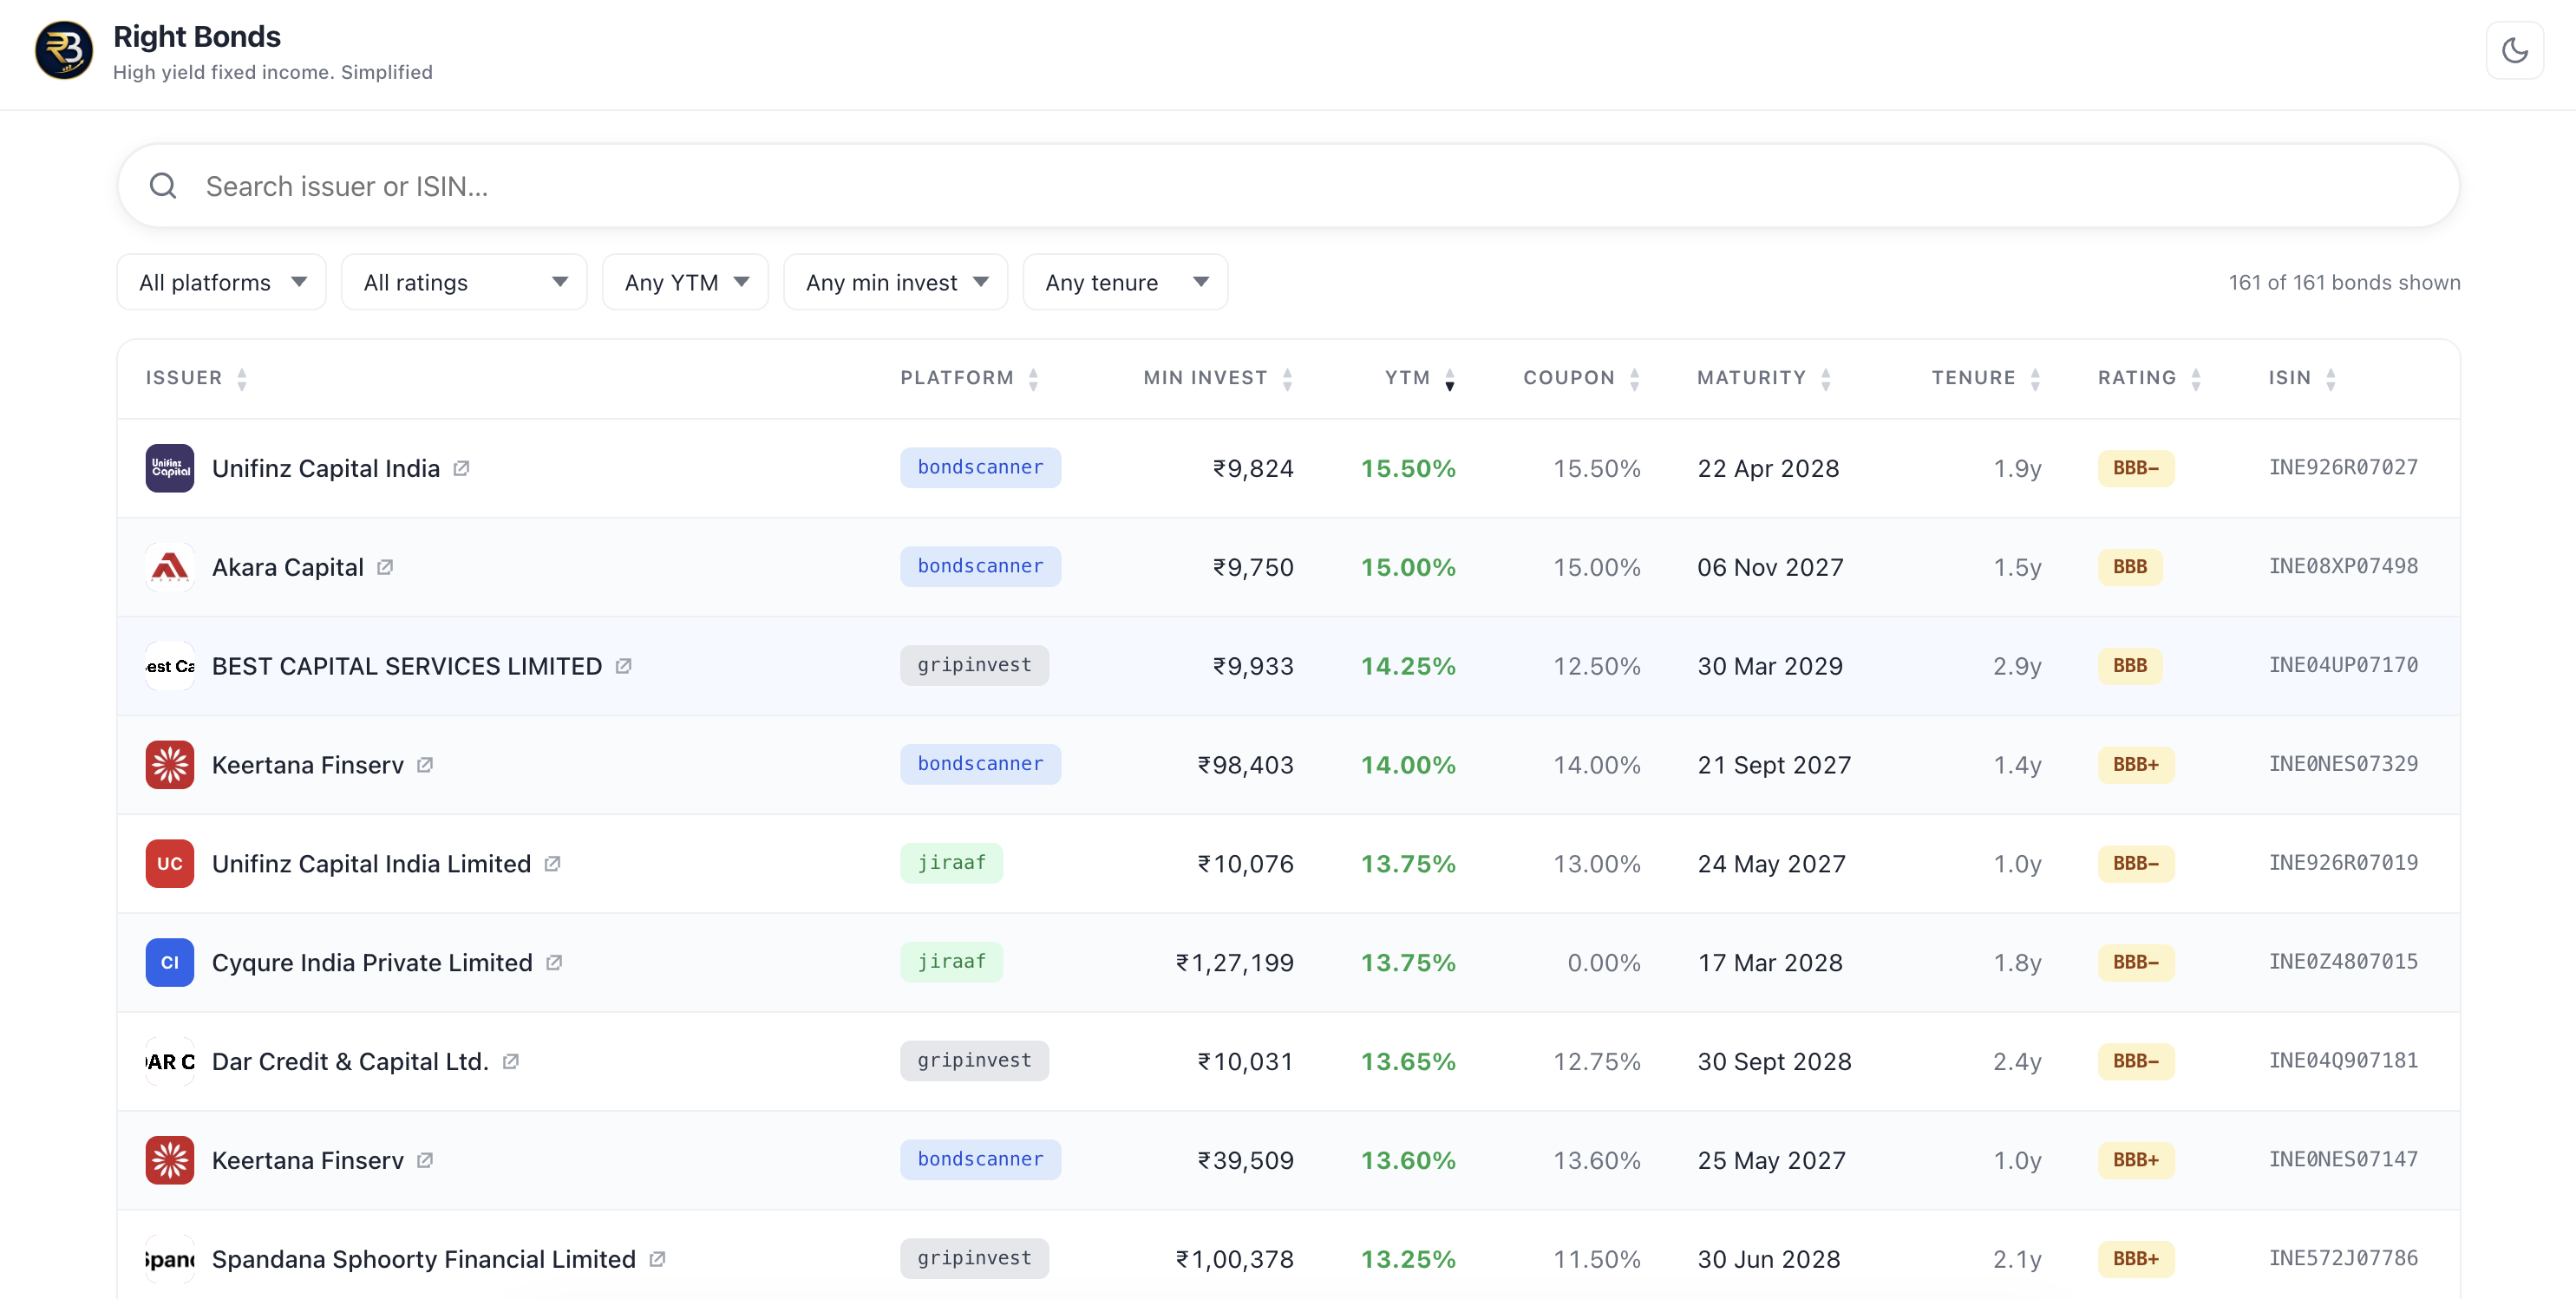Click the bondscanner badge for Unifinz Capital India
This screenshot has height=1299, width=2576.
tap(980, 468)
